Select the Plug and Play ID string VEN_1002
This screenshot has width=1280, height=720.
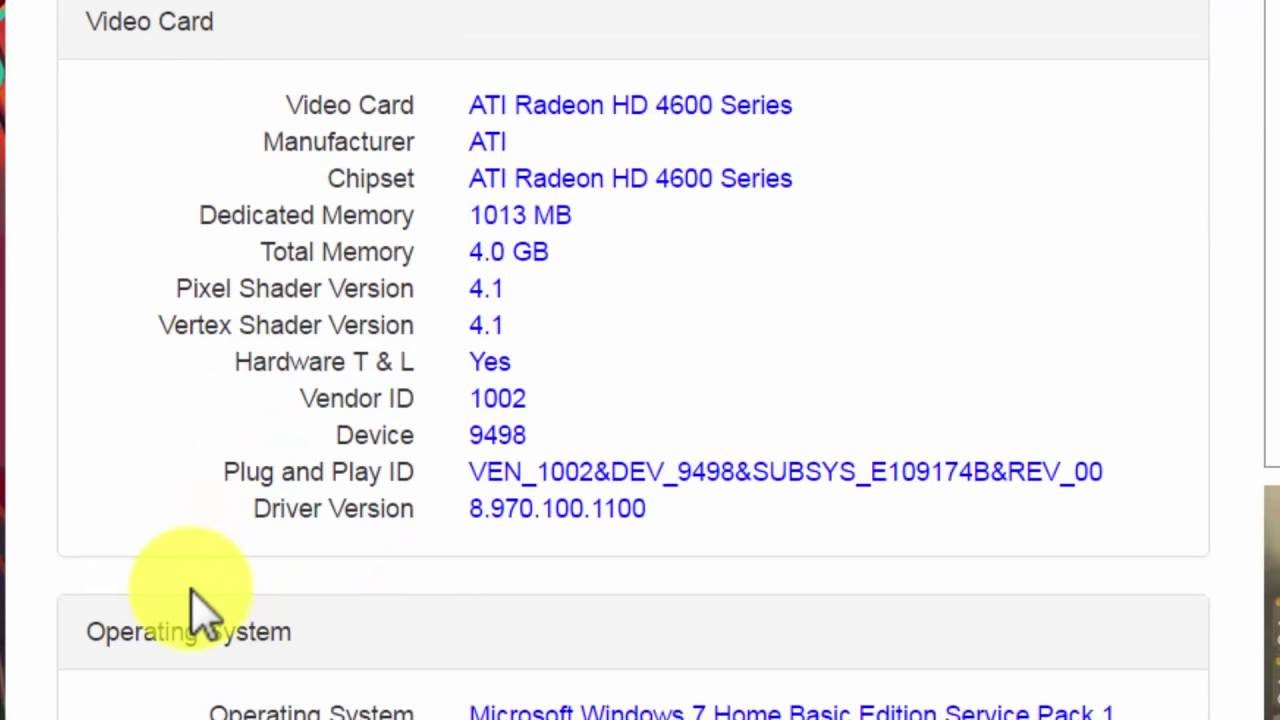click(785, 472)
